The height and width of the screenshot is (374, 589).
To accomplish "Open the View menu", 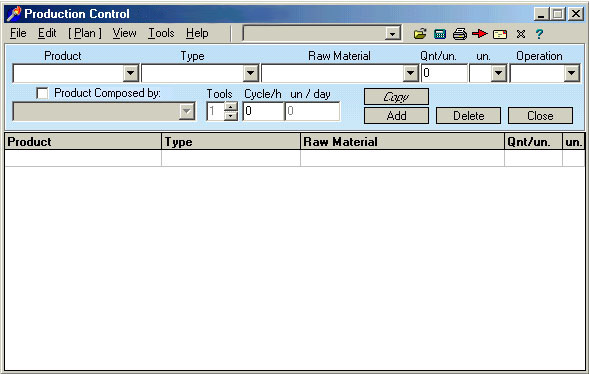I will (124, 33).
